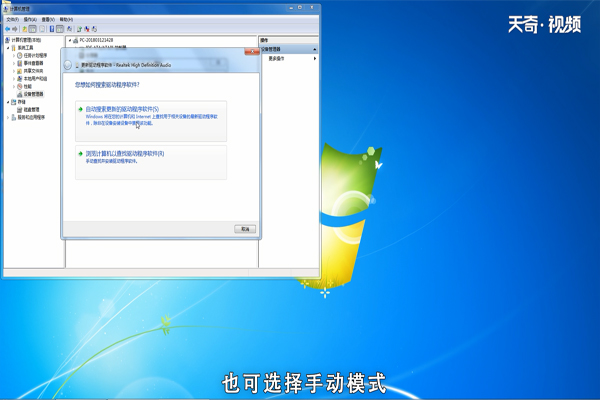Image resolution: width=600 pixels, height=400 pixels.
Task: Click the blue Help icon in toolbar
Action: (x=52, y=29)
